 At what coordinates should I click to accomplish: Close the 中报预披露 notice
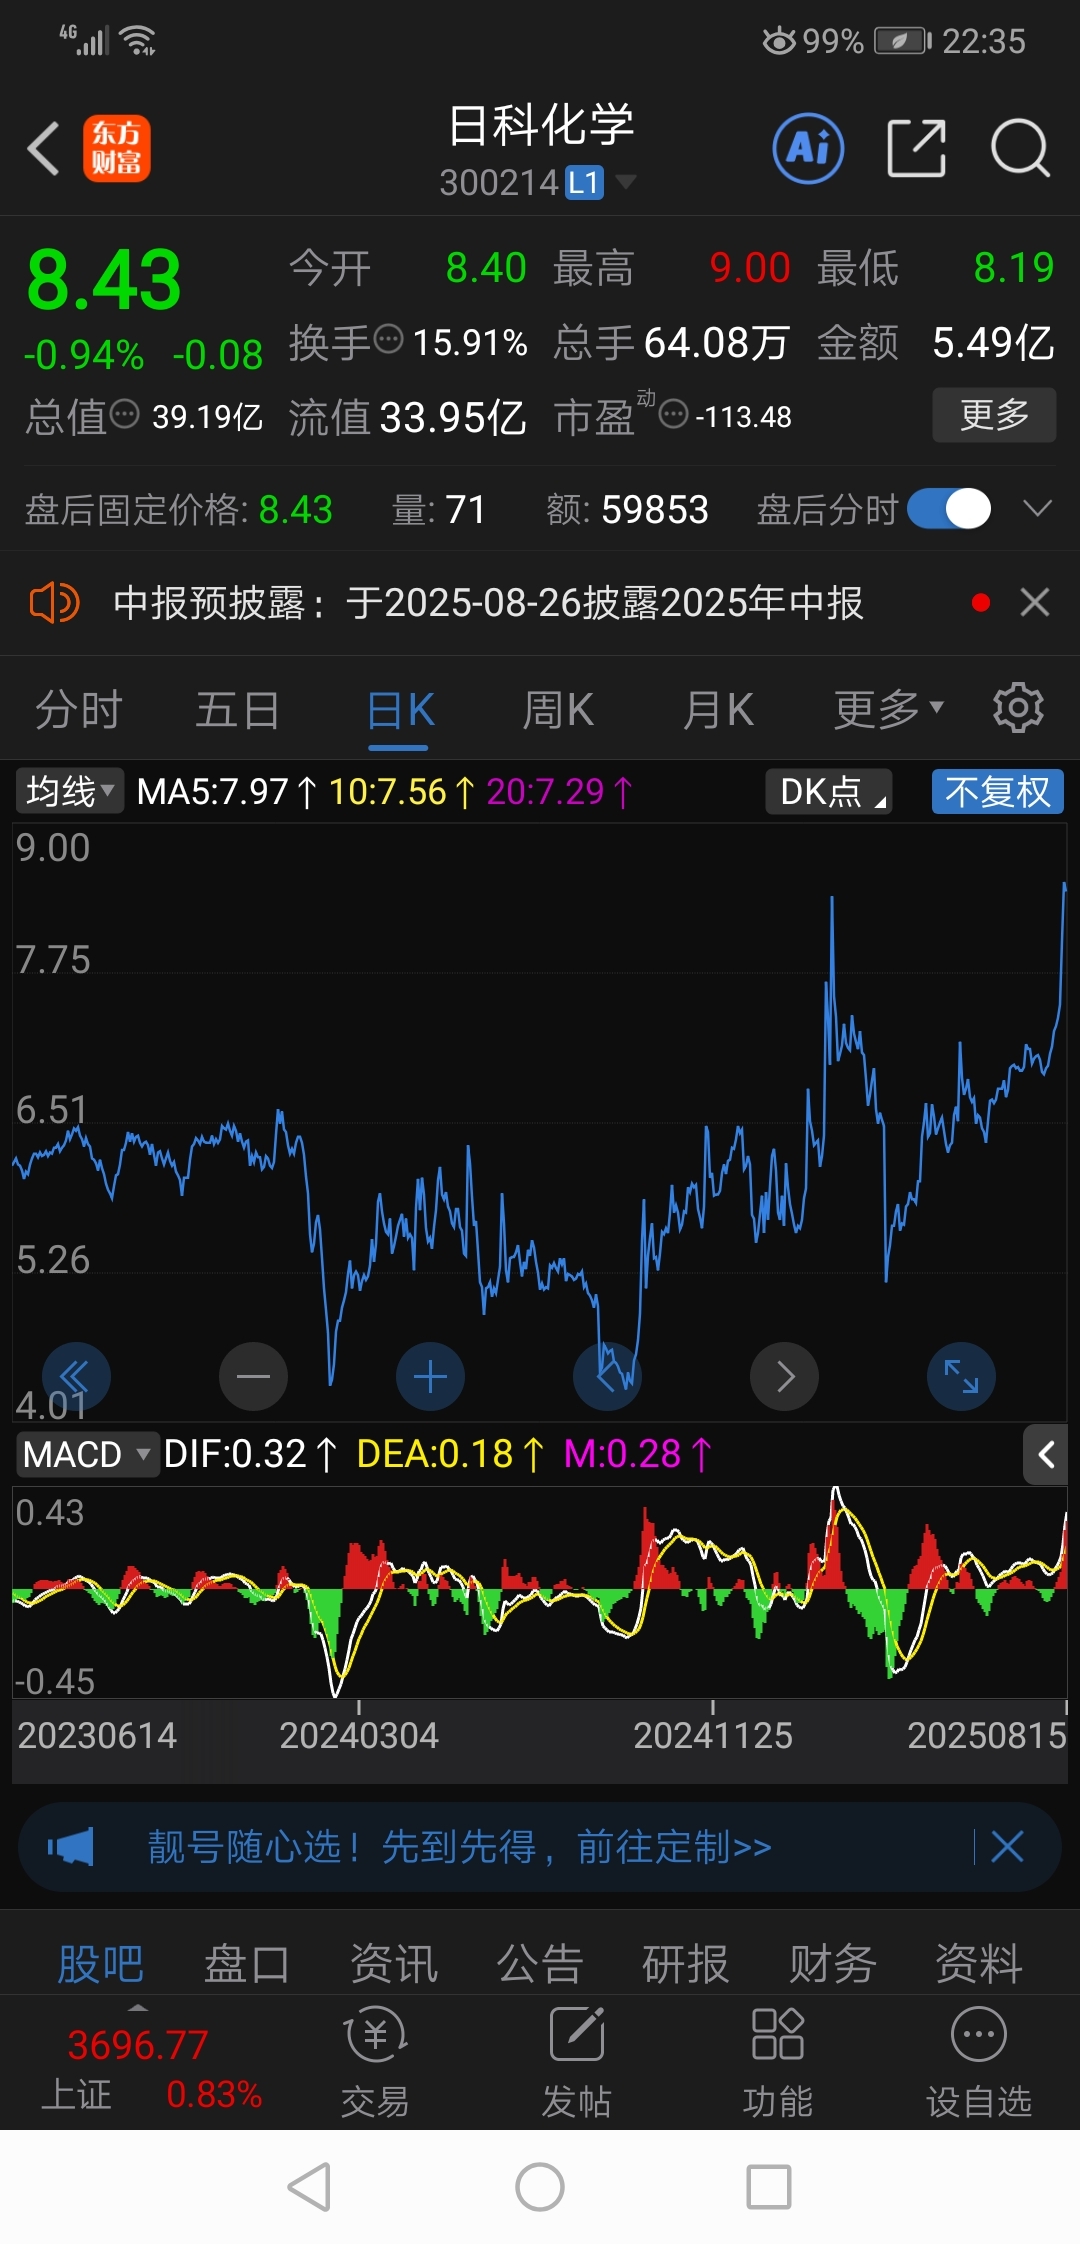pos(1035,602)
